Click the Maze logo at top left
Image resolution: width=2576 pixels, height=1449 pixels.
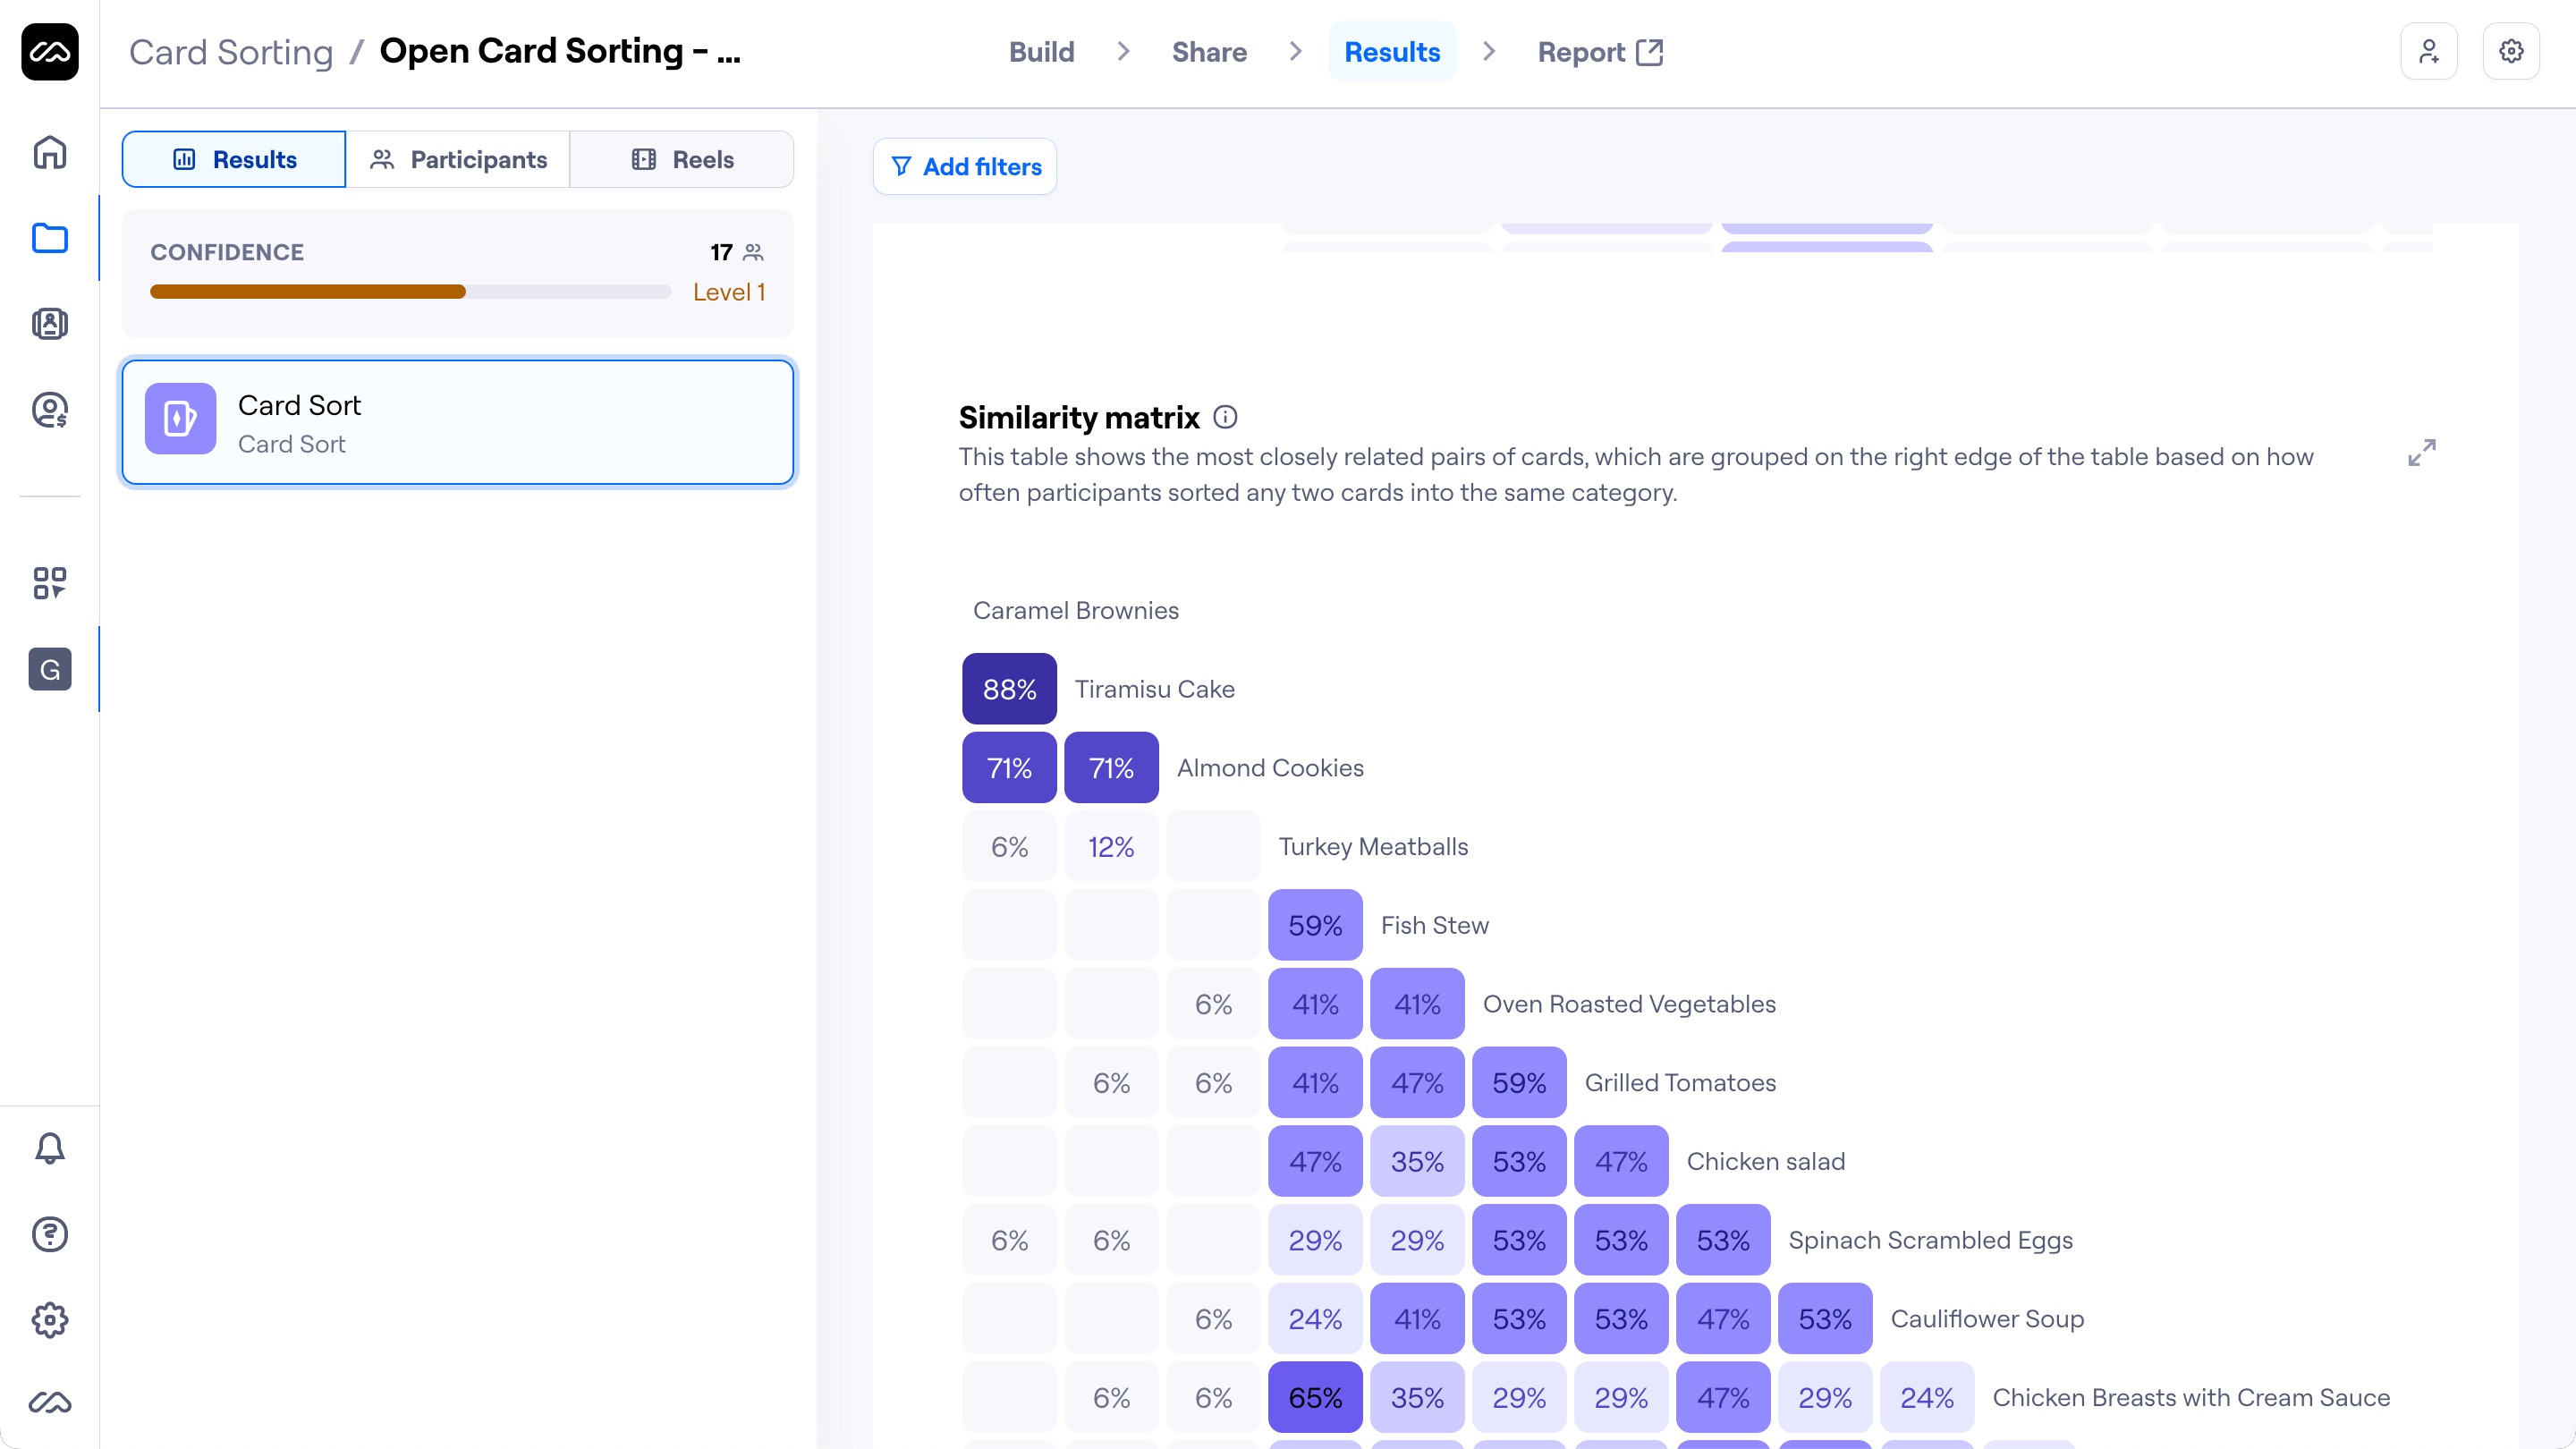pos(50,51)
